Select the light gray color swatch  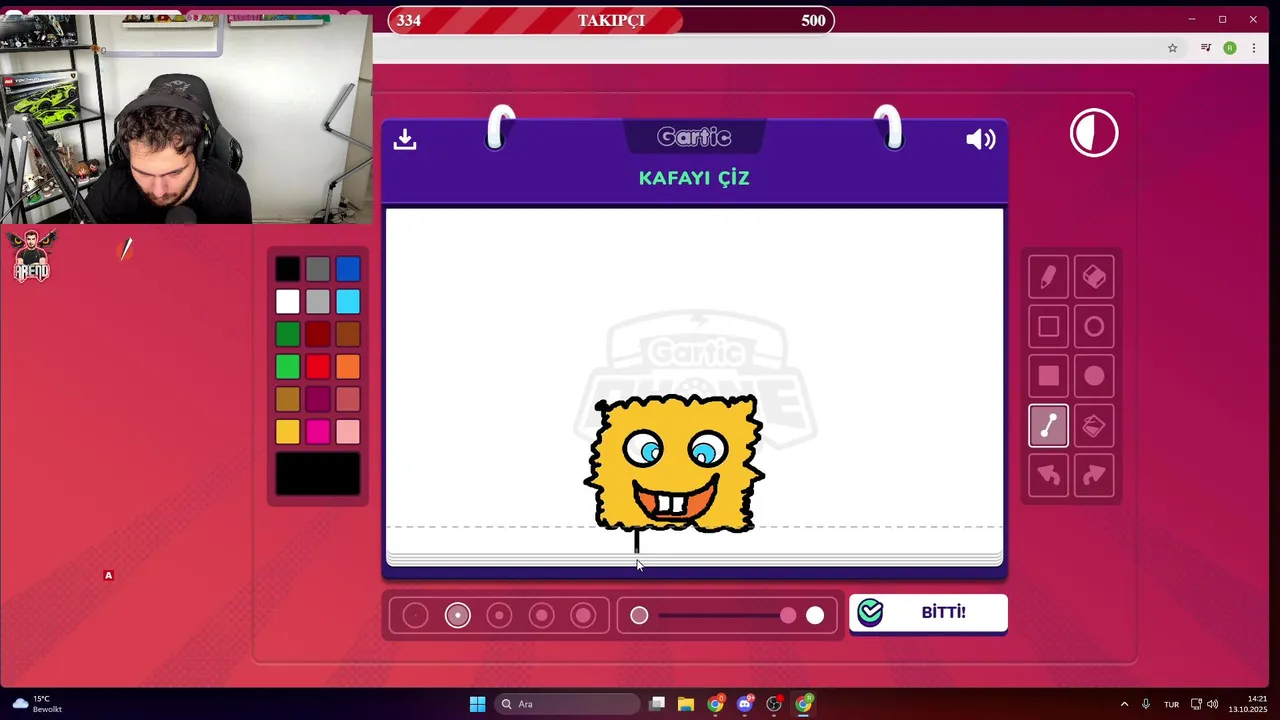point(318,302)
